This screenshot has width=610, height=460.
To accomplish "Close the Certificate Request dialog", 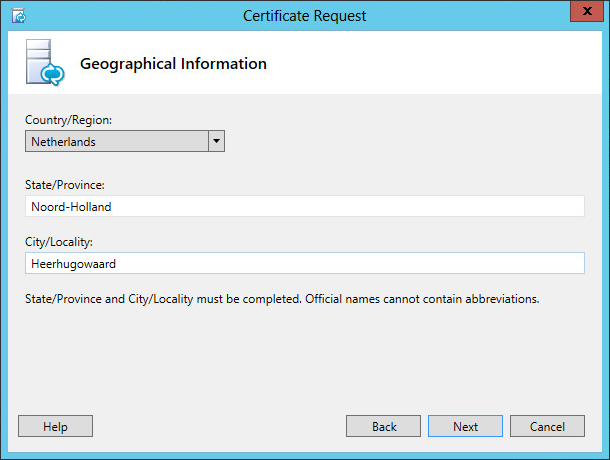I will coord(587,11).
